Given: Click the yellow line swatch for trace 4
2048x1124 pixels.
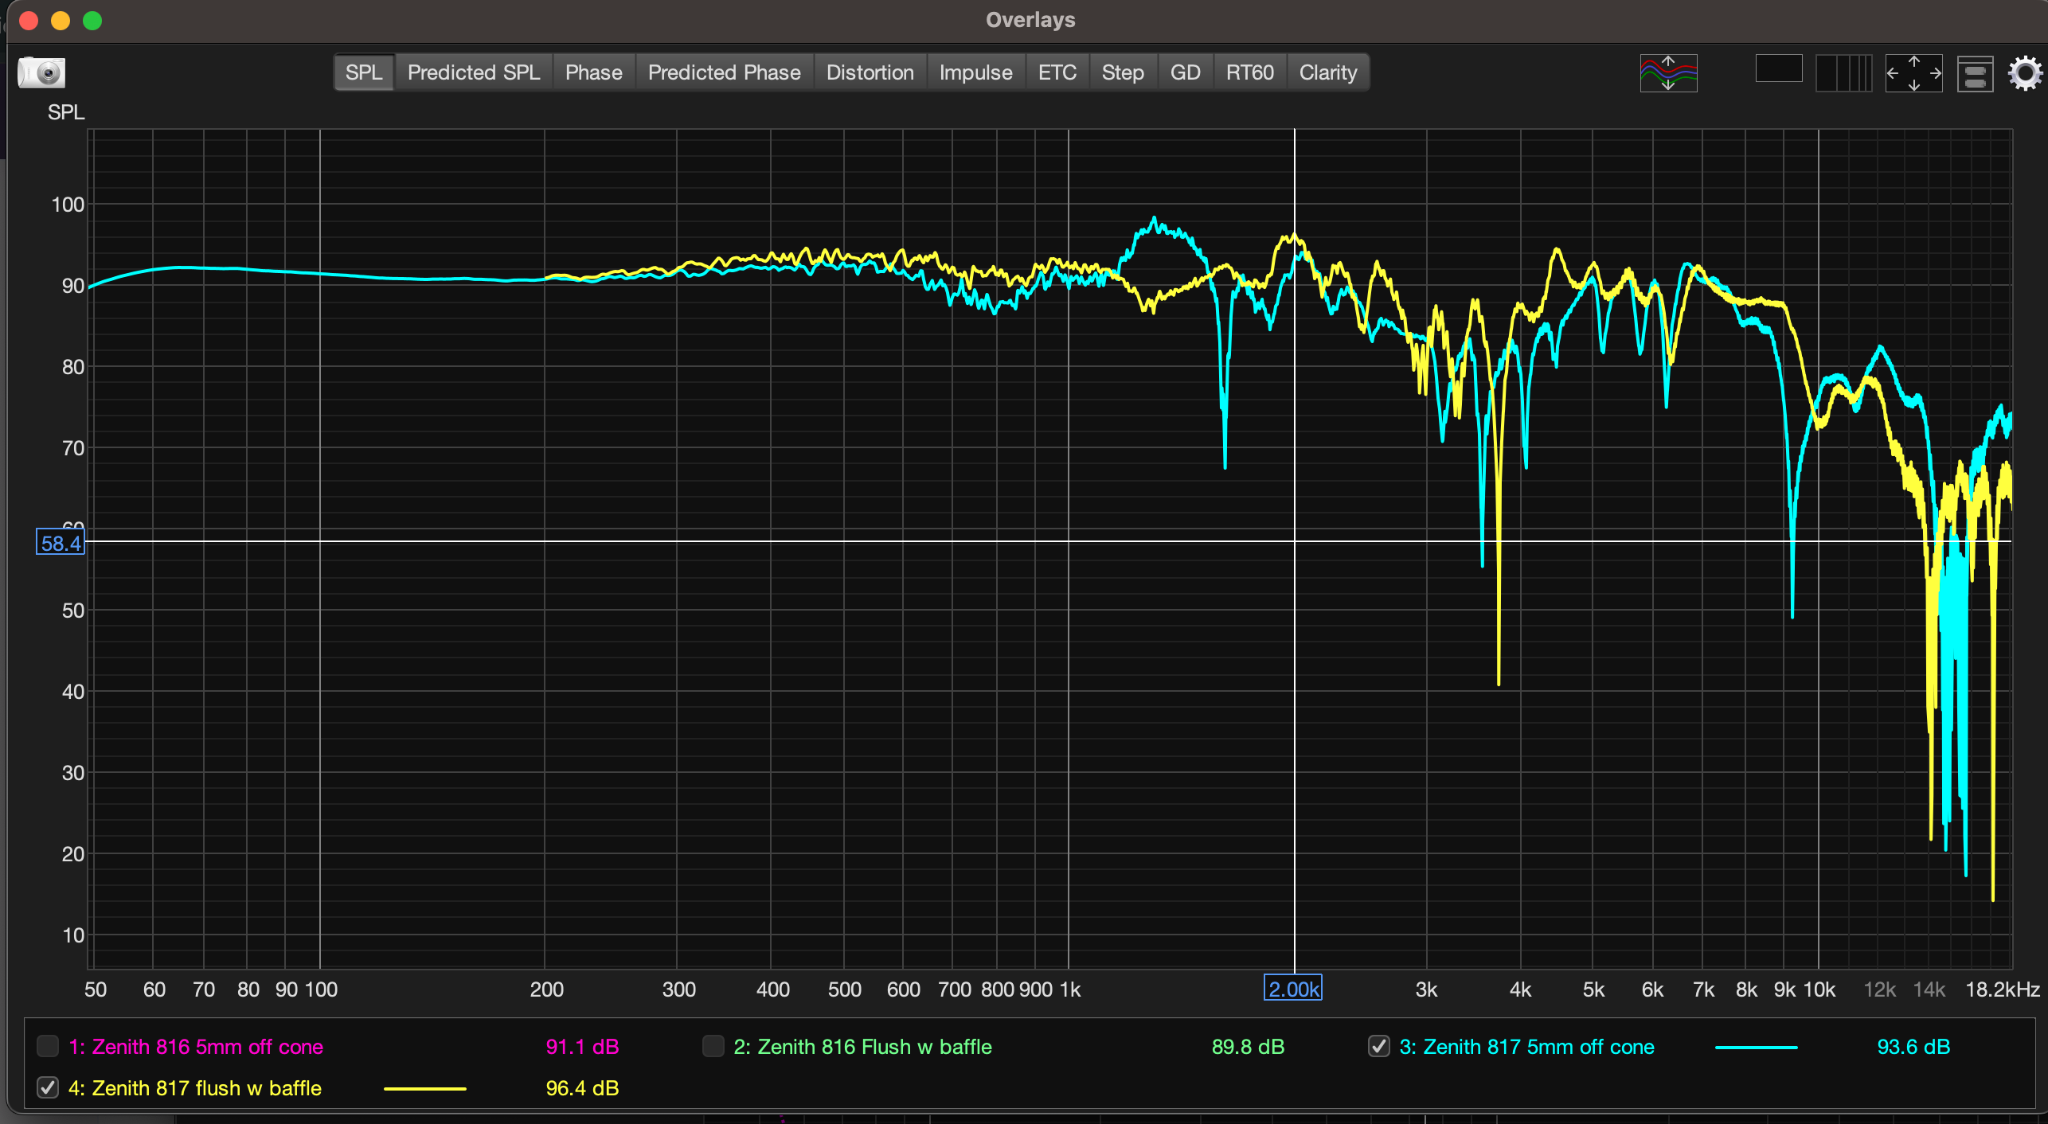Looking at the screenshot, I should [x=425, y=1088].
